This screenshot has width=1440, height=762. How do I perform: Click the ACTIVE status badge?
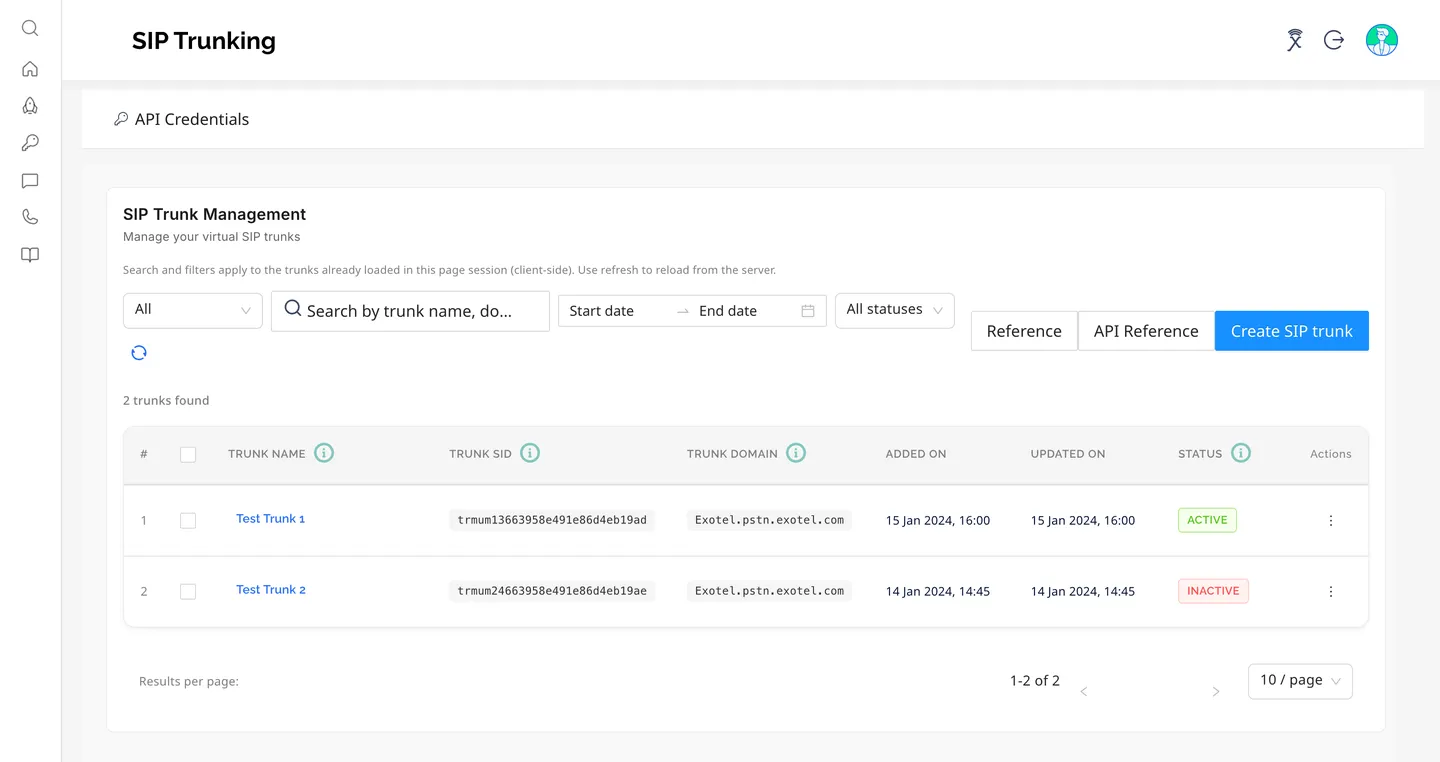(1207, 520)
